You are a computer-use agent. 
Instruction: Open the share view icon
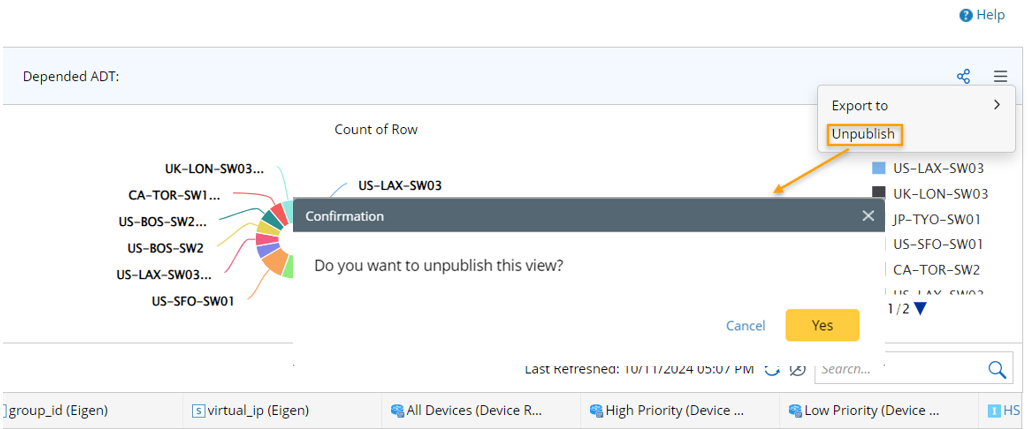click(963, 76)
